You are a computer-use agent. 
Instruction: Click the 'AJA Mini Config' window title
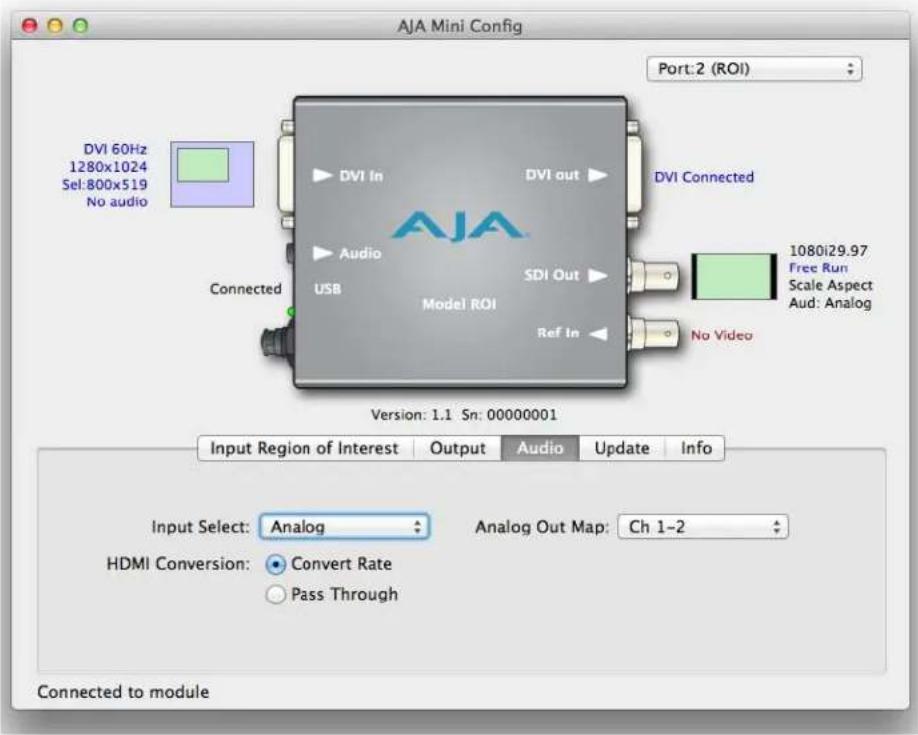pos(459,26)
